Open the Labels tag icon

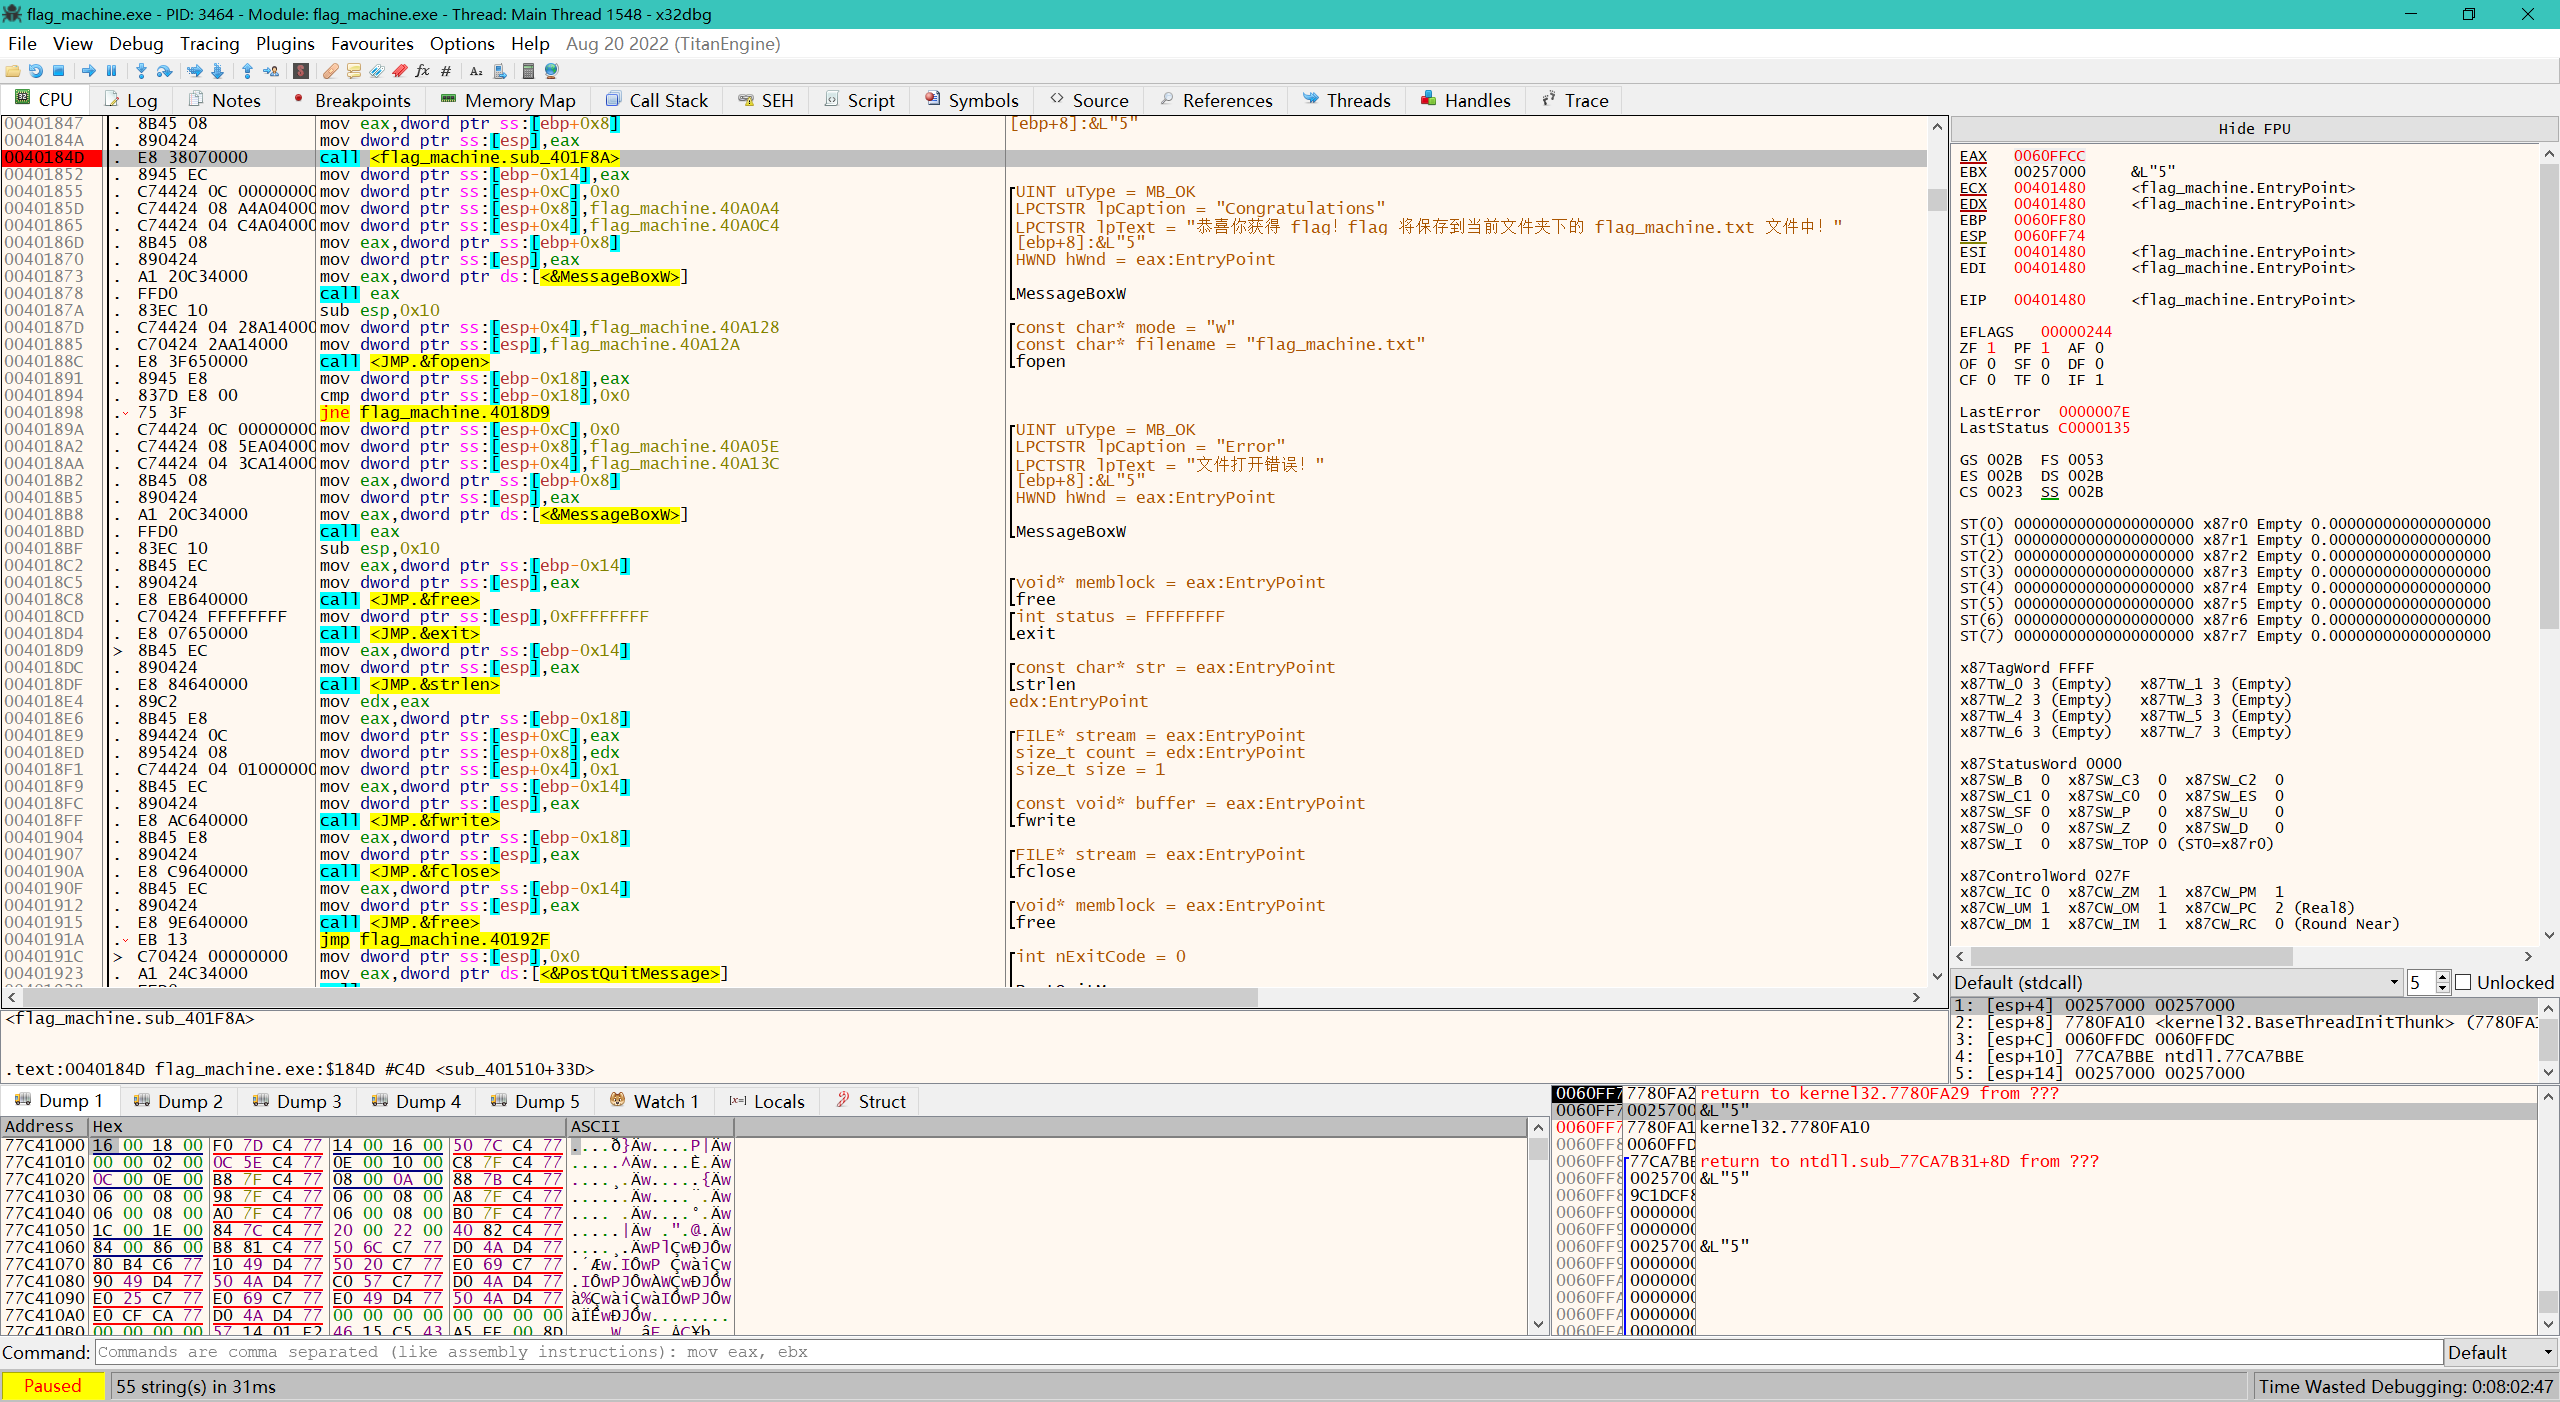[376, 71]
